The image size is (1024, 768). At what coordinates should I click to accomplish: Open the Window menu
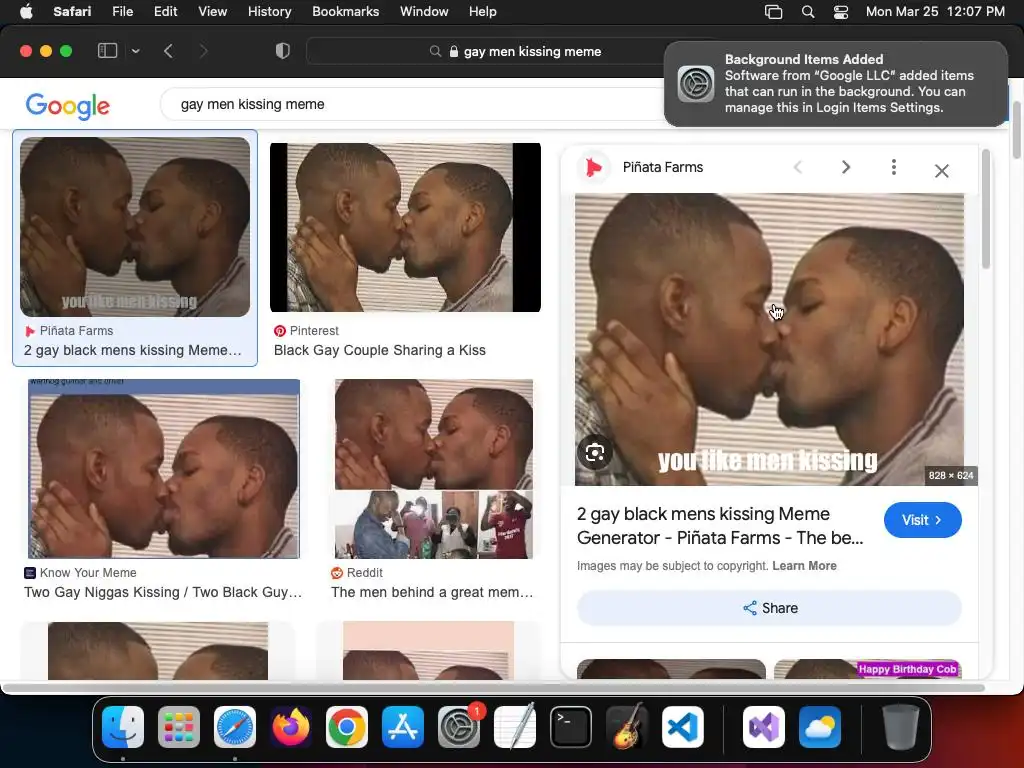[424, 12]
